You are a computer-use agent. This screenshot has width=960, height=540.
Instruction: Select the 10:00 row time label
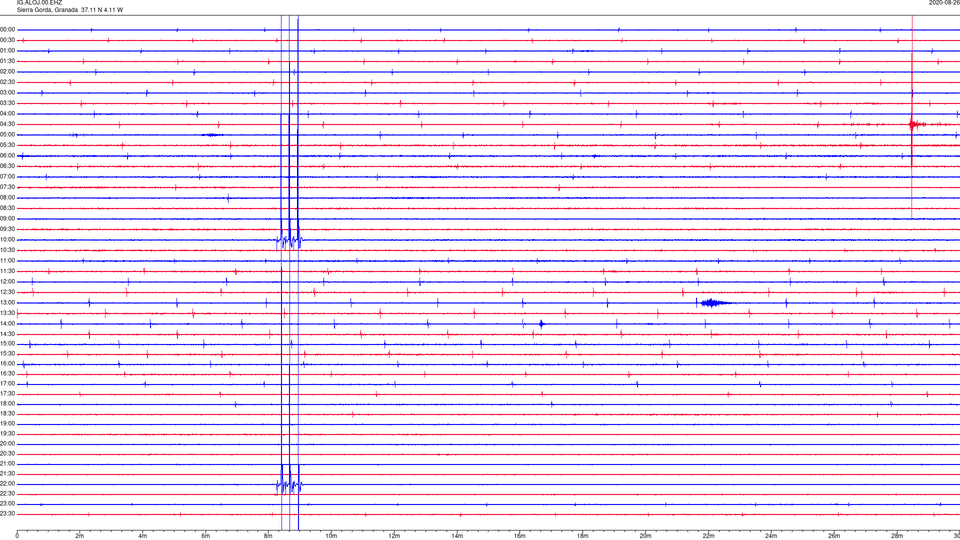coord(7,239)
